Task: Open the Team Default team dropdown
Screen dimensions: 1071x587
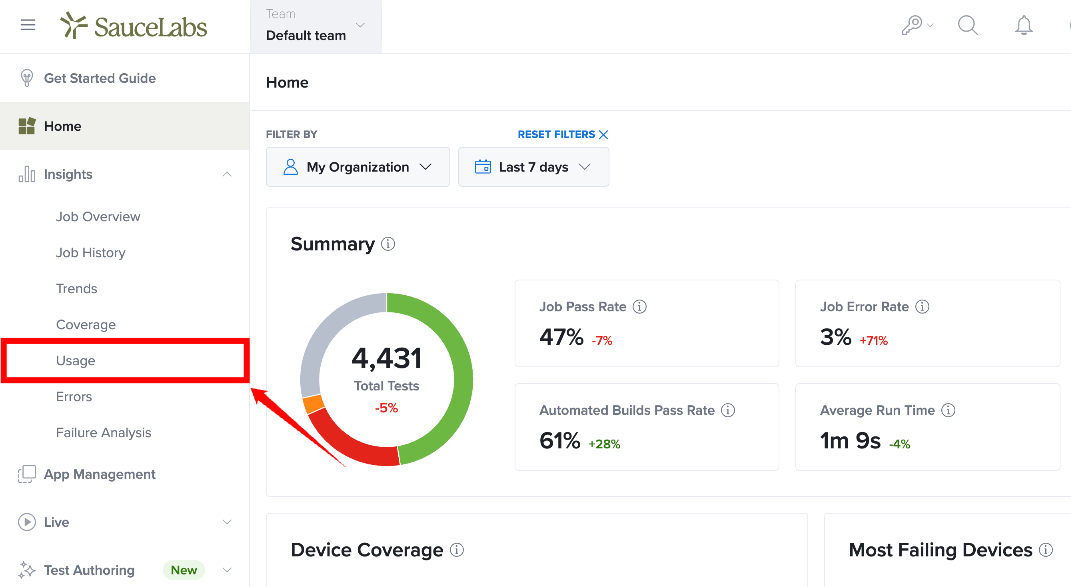Action: pyautogui.click(x=316, y=26)
